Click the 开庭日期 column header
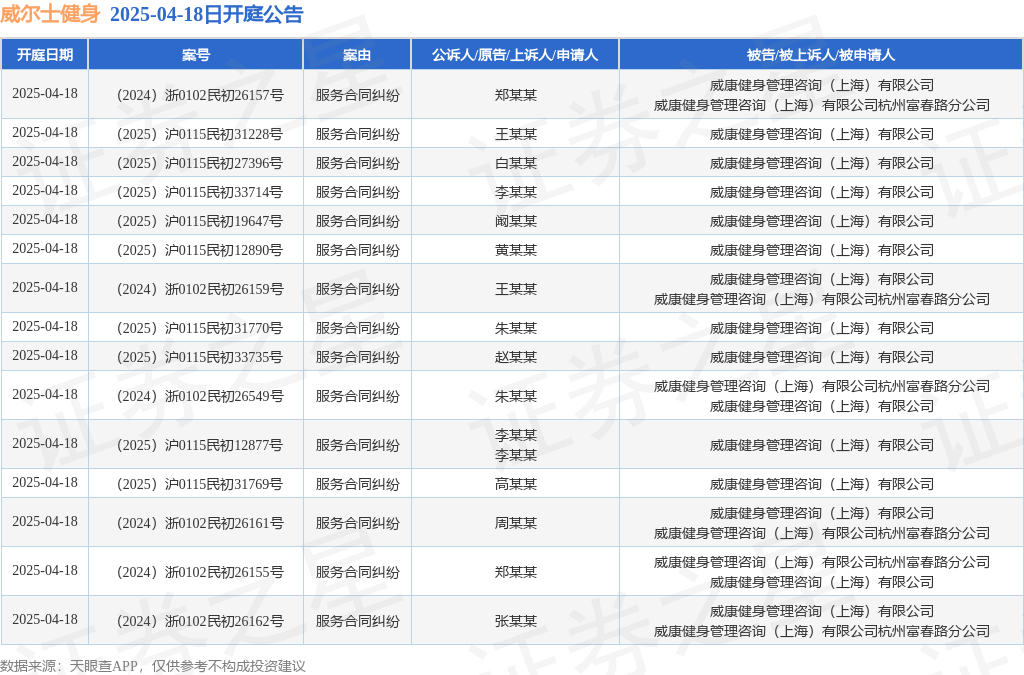This screenshot has height=675, width=1024. click(45, 55)
